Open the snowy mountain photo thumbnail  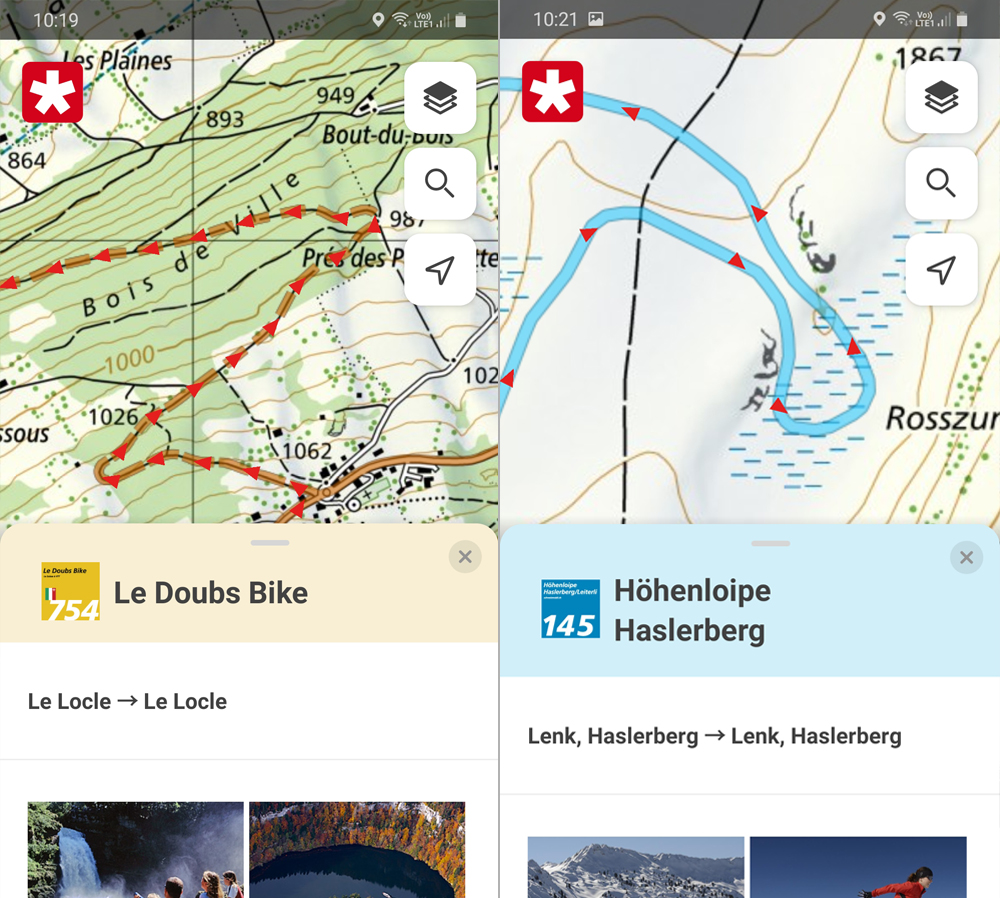tap(636, 867)
